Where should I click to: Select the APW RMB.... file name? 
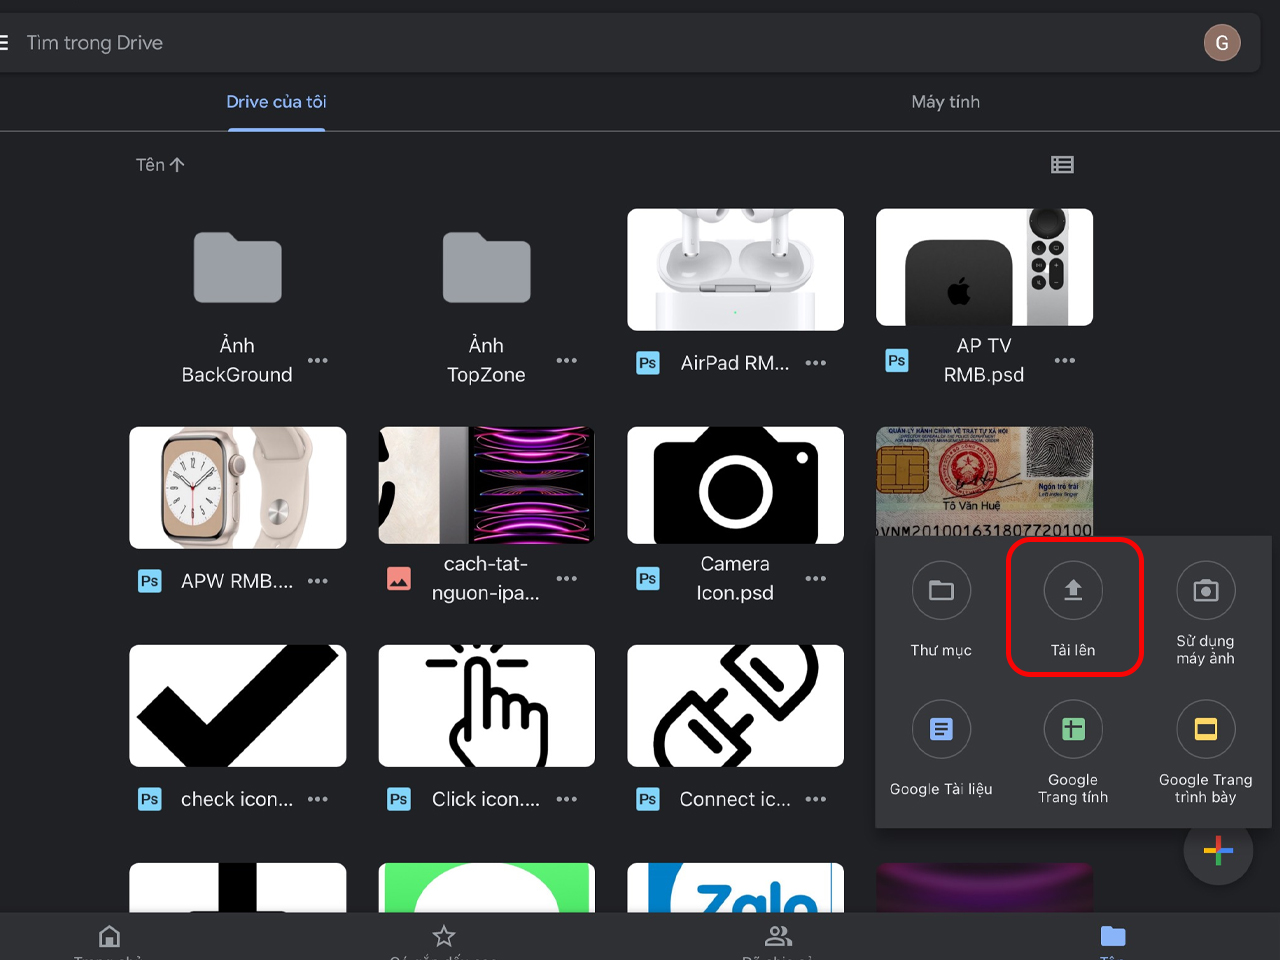pyautogui.click(x=237, y=581)
